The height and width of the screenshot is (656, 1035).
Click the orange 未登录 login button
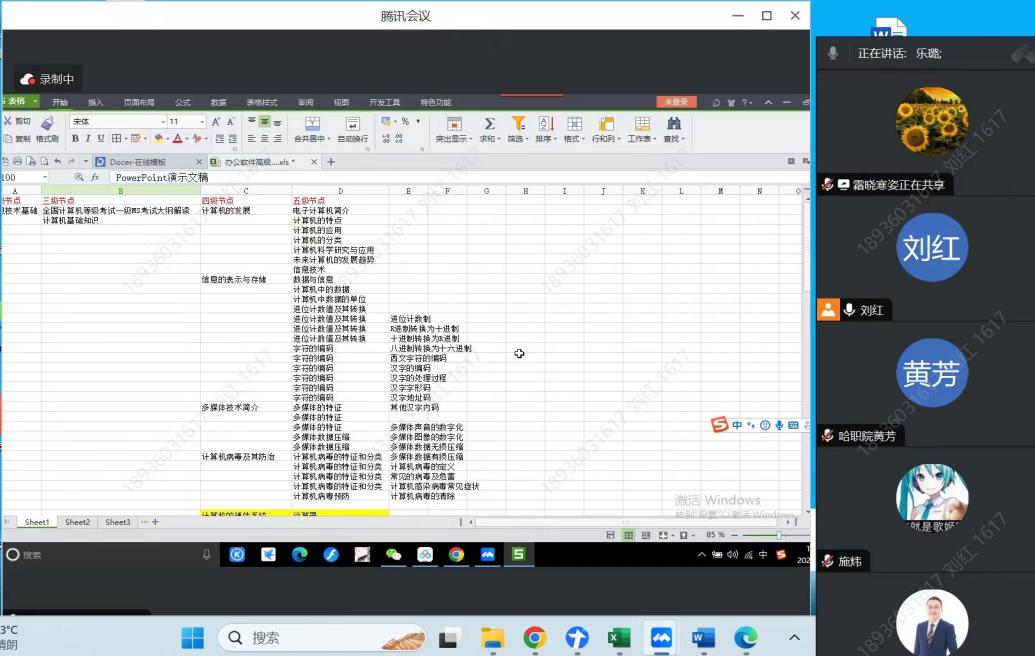click(676, 102)
